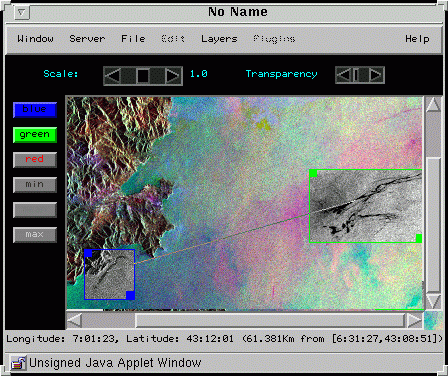
Task: Click the 'No Name' window title
Action: (x=238, y=12)
